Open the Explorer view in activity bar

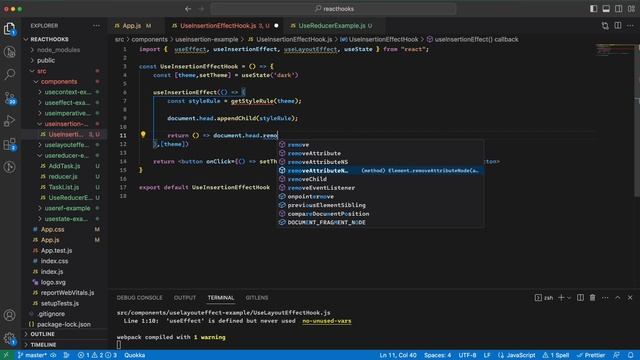(x=9, y=29)
